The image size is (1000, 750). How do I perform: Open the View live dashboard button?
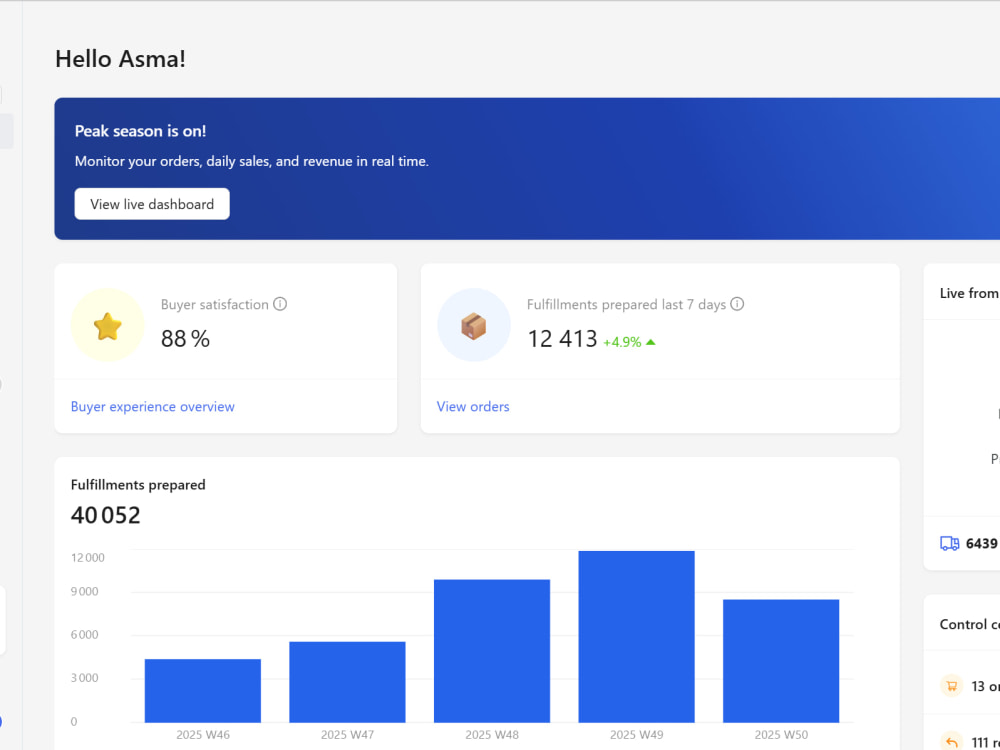click(x=152, y=204)
